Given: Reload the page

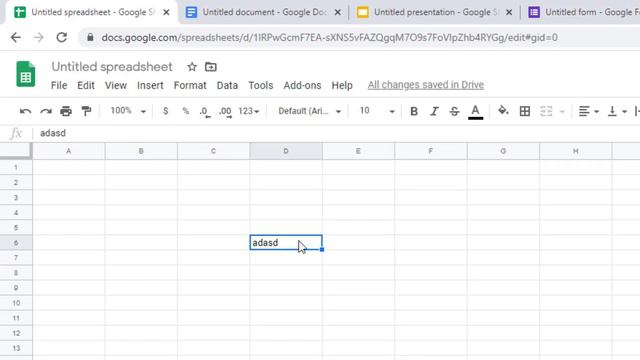Looking at the screenshot, I should pos(62,38).
